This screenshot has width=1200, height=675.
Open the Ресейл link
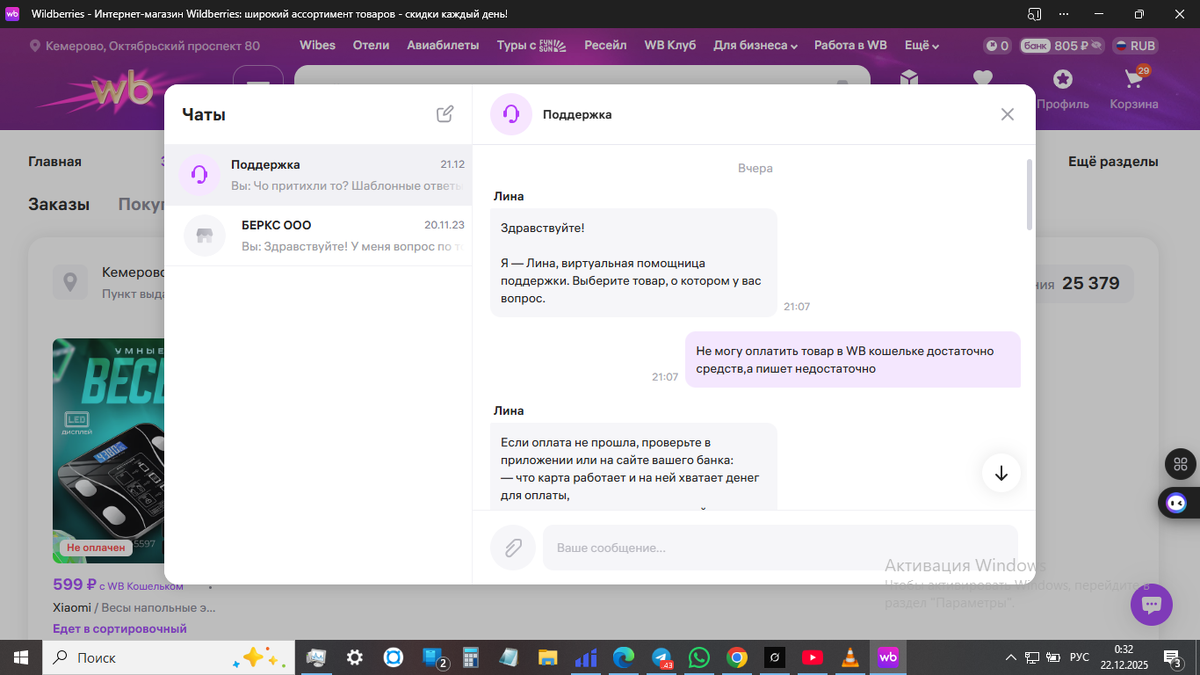605,46
